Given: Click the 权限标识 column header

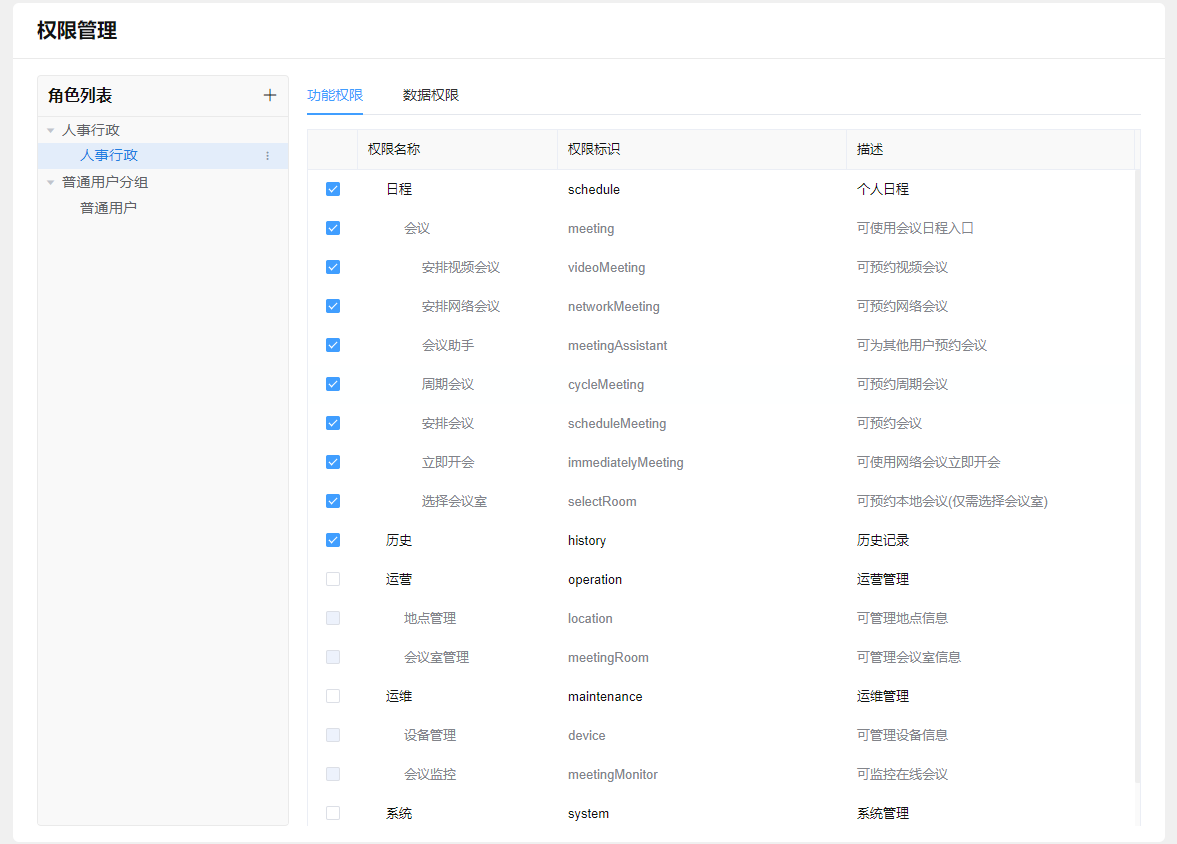Looking at the screenshot, I should (594, 149).
